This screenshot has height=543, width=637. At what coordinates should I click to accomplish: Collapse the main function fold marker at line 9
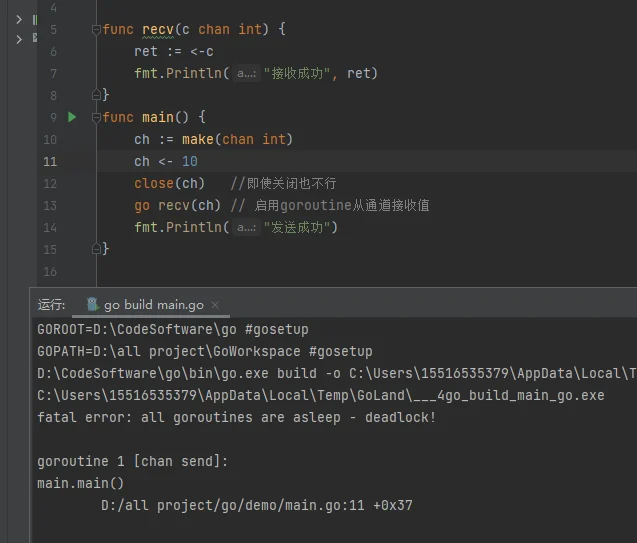click(96, 118)
